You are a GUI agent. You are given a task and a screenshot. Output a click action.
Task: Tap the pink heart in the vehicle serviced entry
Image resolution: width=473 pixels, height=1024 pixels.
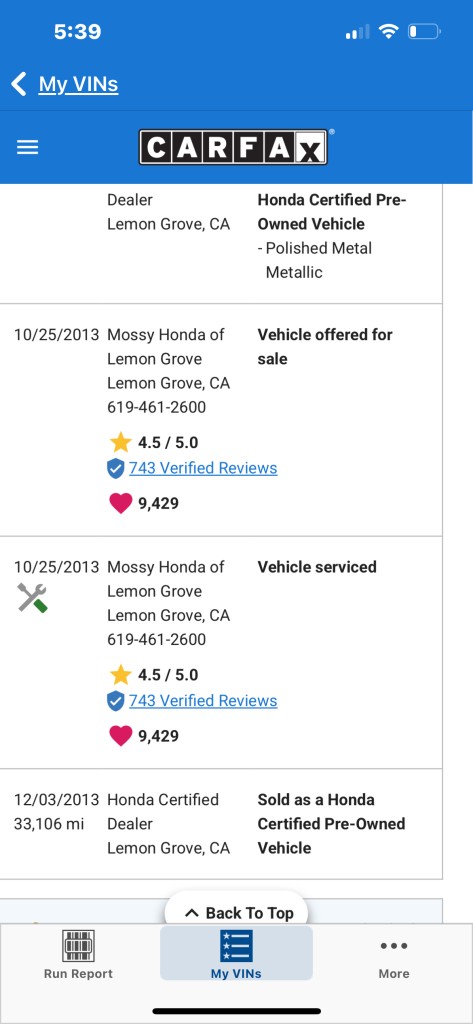[120, 736]
